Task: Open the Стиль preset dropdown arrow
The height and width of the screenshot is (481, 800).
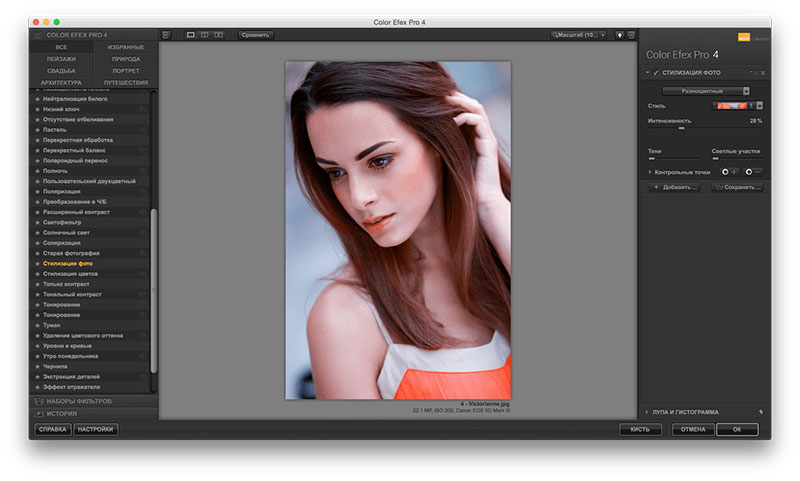Action: [x=760, y=106]
